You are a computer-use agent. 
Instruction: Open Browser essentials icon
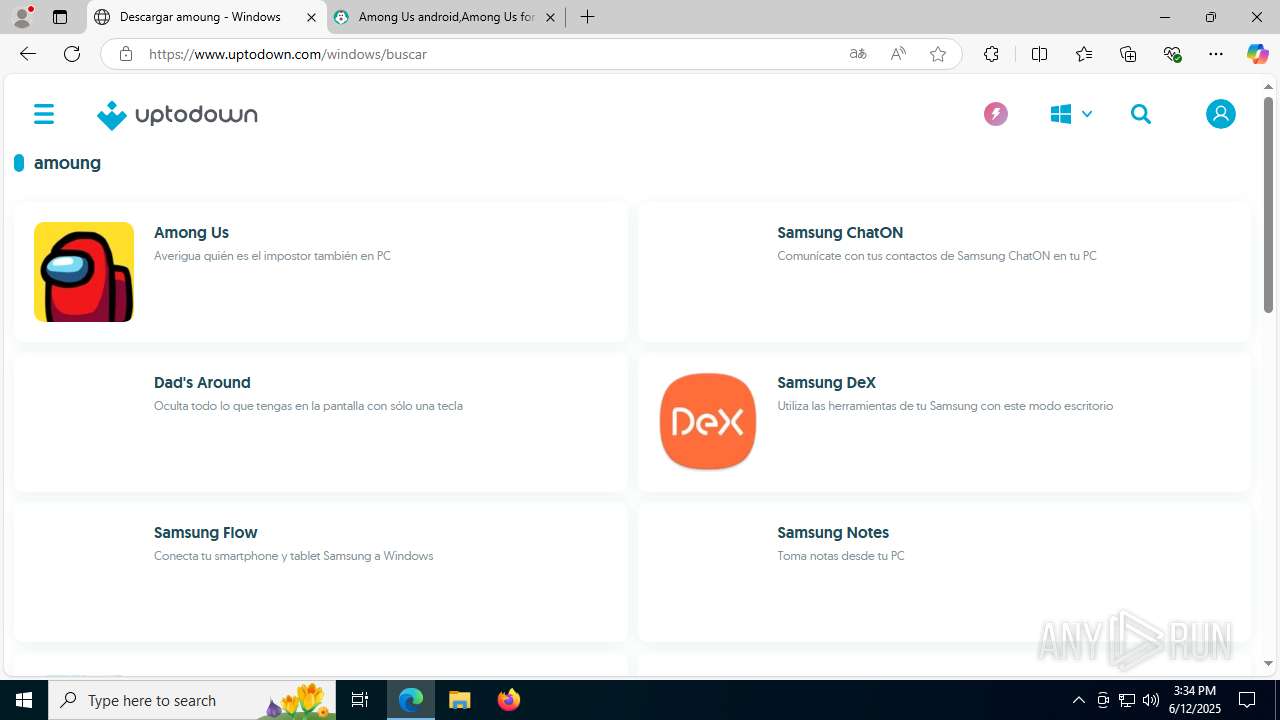tap(1172, 54)
